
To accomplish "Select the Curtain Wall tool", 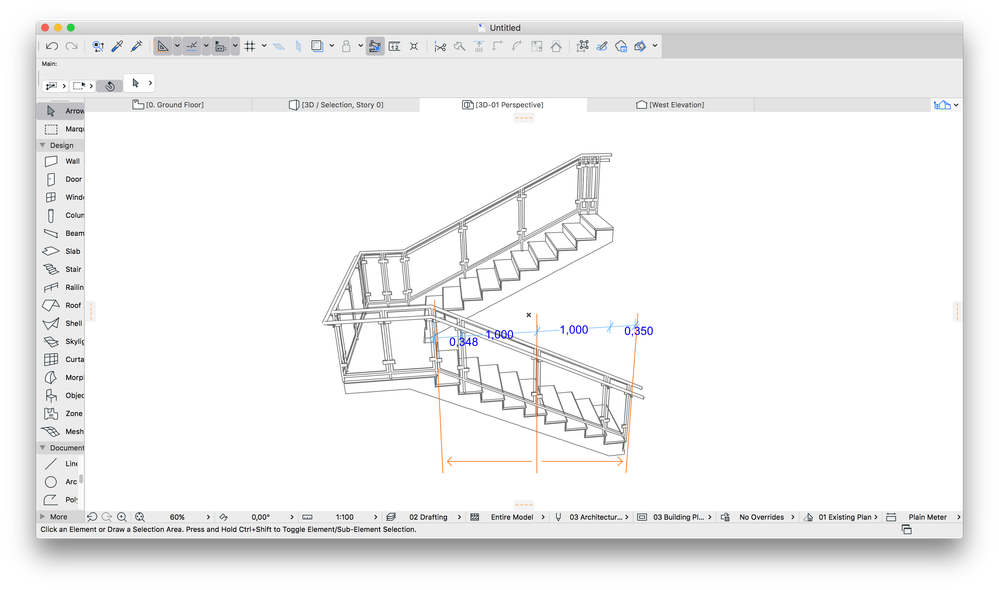I will (61, 359).
